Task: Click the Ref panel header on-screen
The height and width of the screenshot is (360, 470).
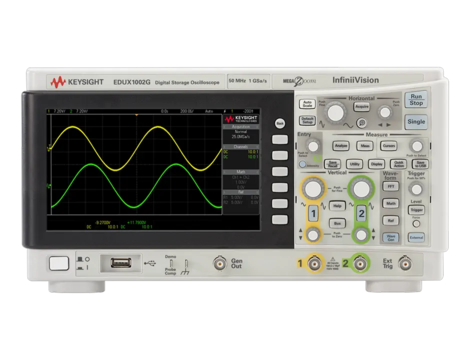Action: 241,192
